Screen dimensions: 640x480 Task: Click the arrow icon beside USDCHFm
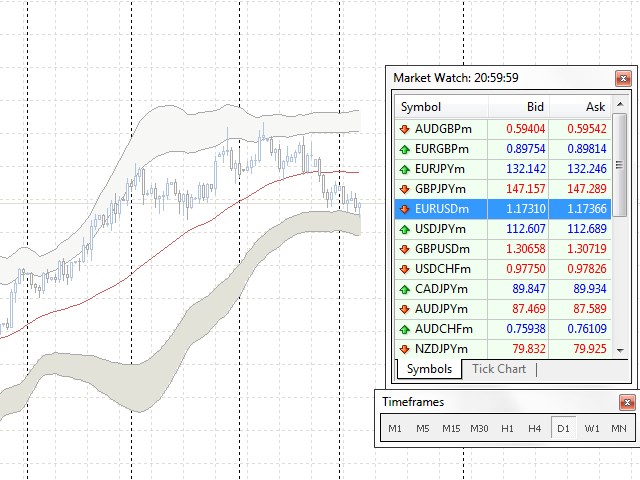click(404, 269)
